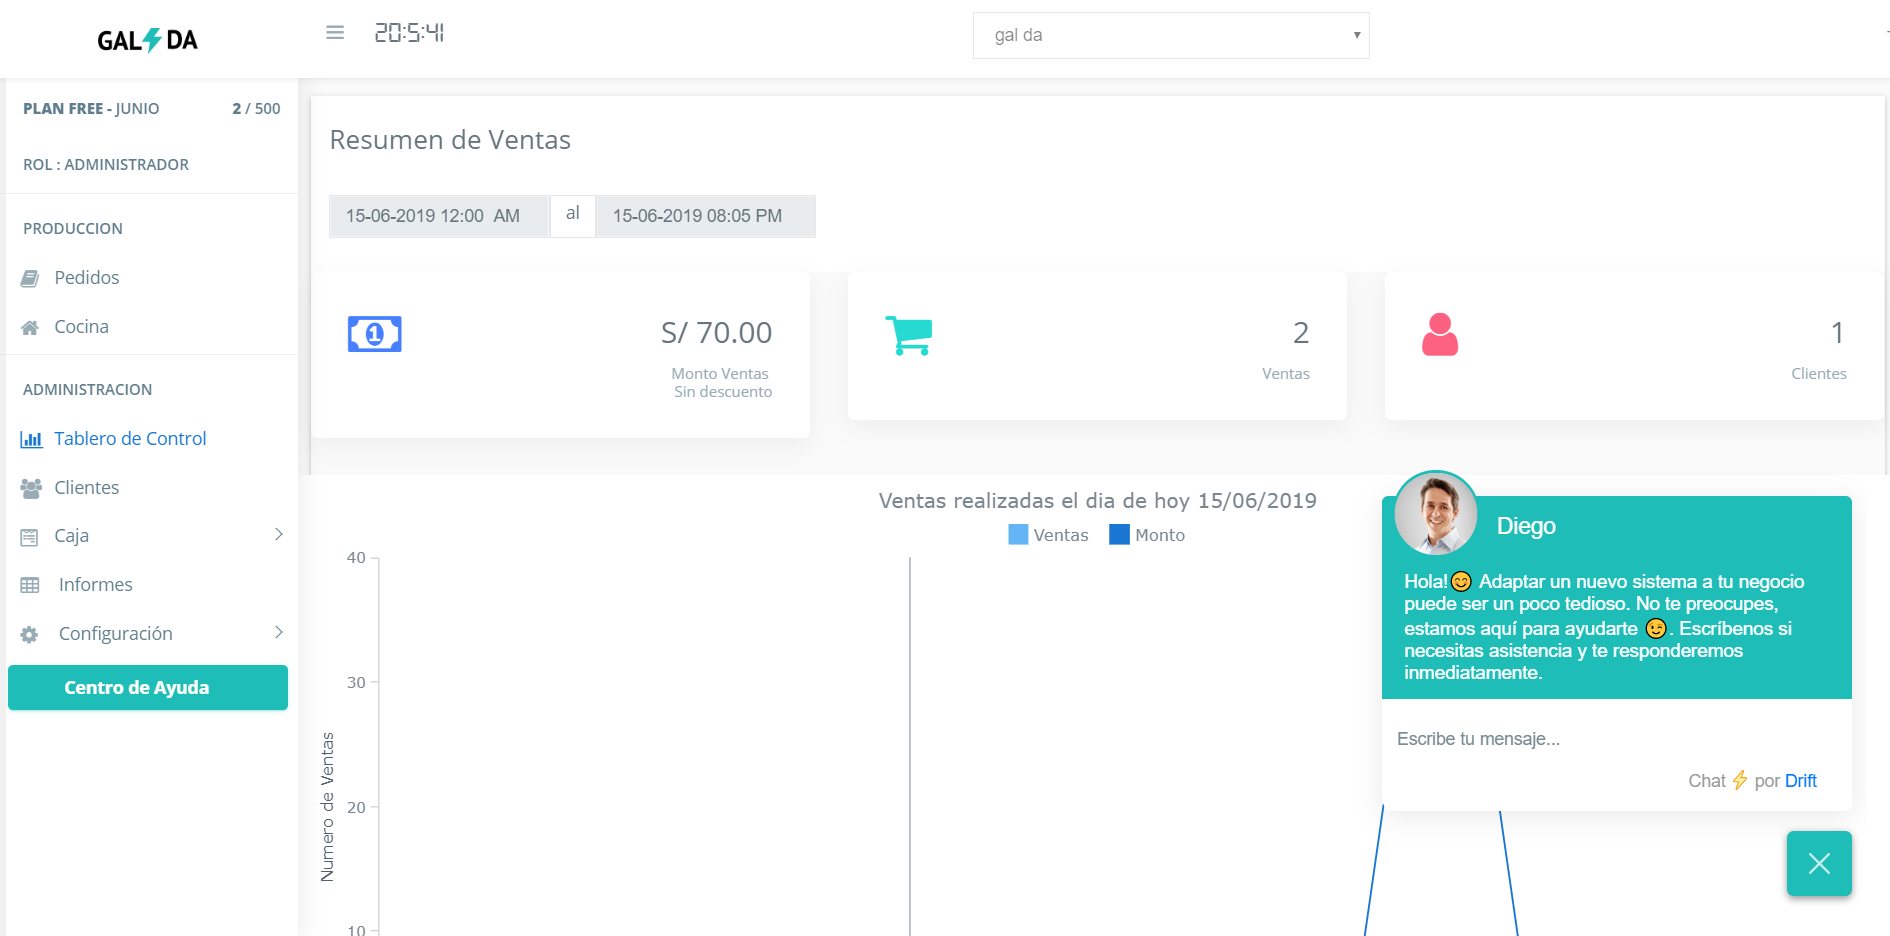Click the 'Resumen de Ventas' heading
Screen dimensions: 1890x936
450,140
